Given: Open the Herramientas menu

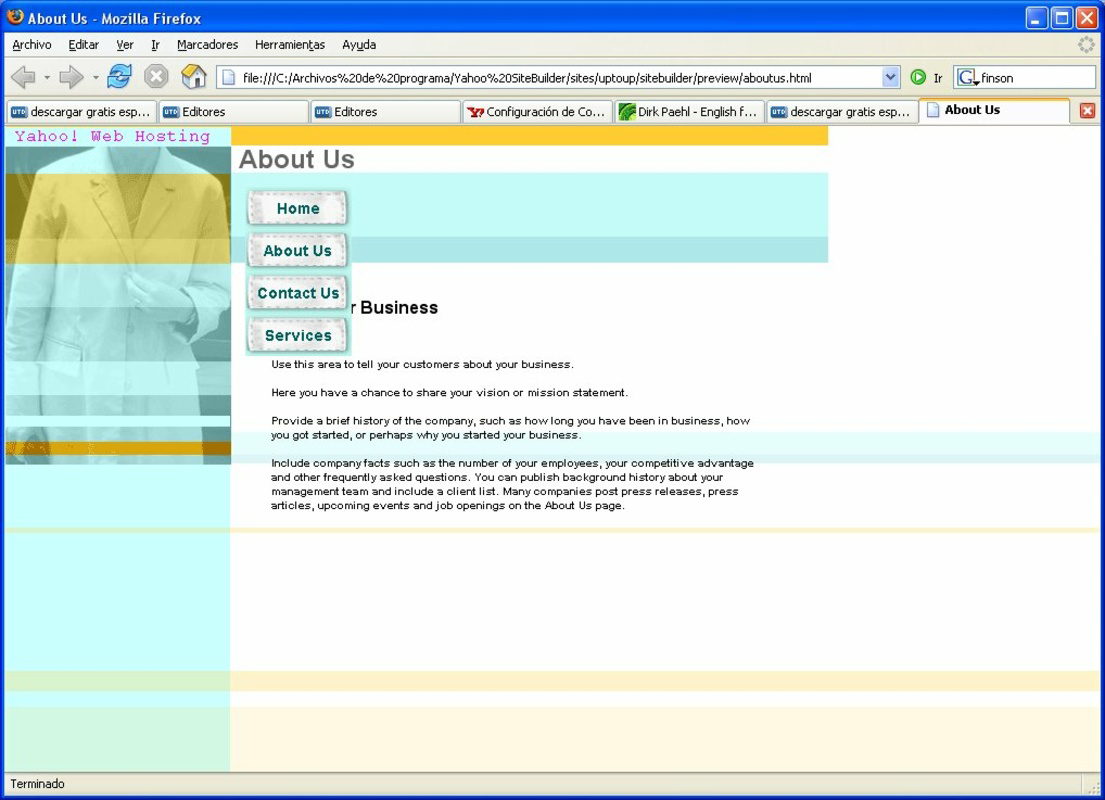Looking at the screenshot, I should 290,44.
